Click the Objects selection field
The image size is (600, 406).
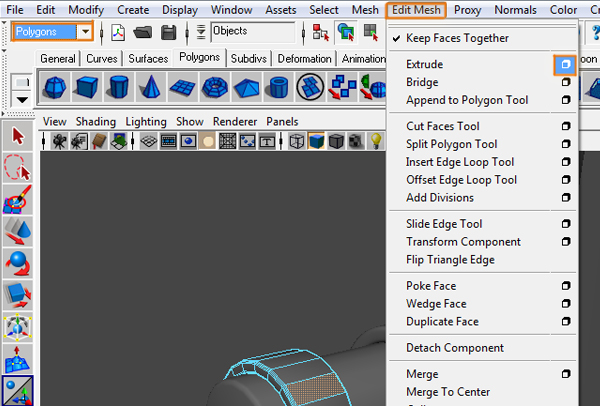[x=253, y=32]
